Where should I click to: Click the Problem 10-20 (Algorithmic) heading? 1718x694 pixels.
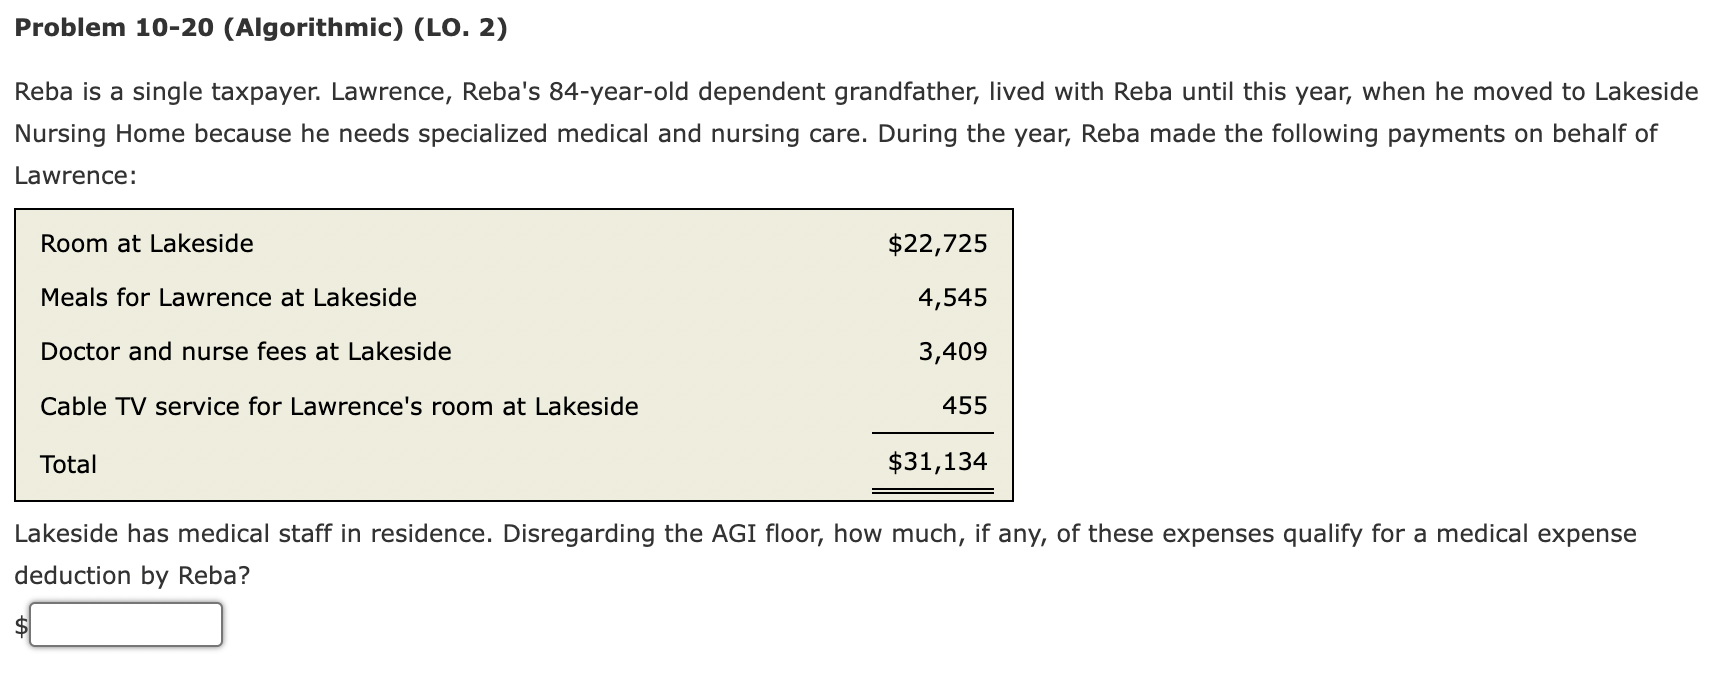point(260,28)
